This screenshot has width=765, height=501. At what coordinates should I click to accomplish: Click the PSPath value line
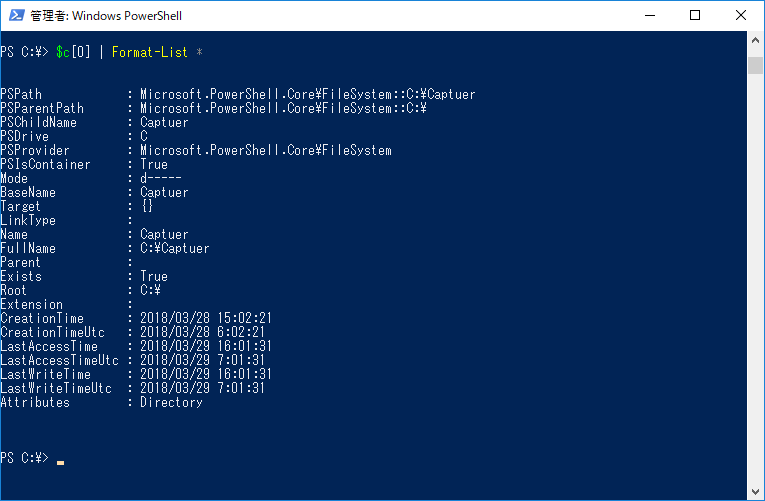tap(307, 94)
